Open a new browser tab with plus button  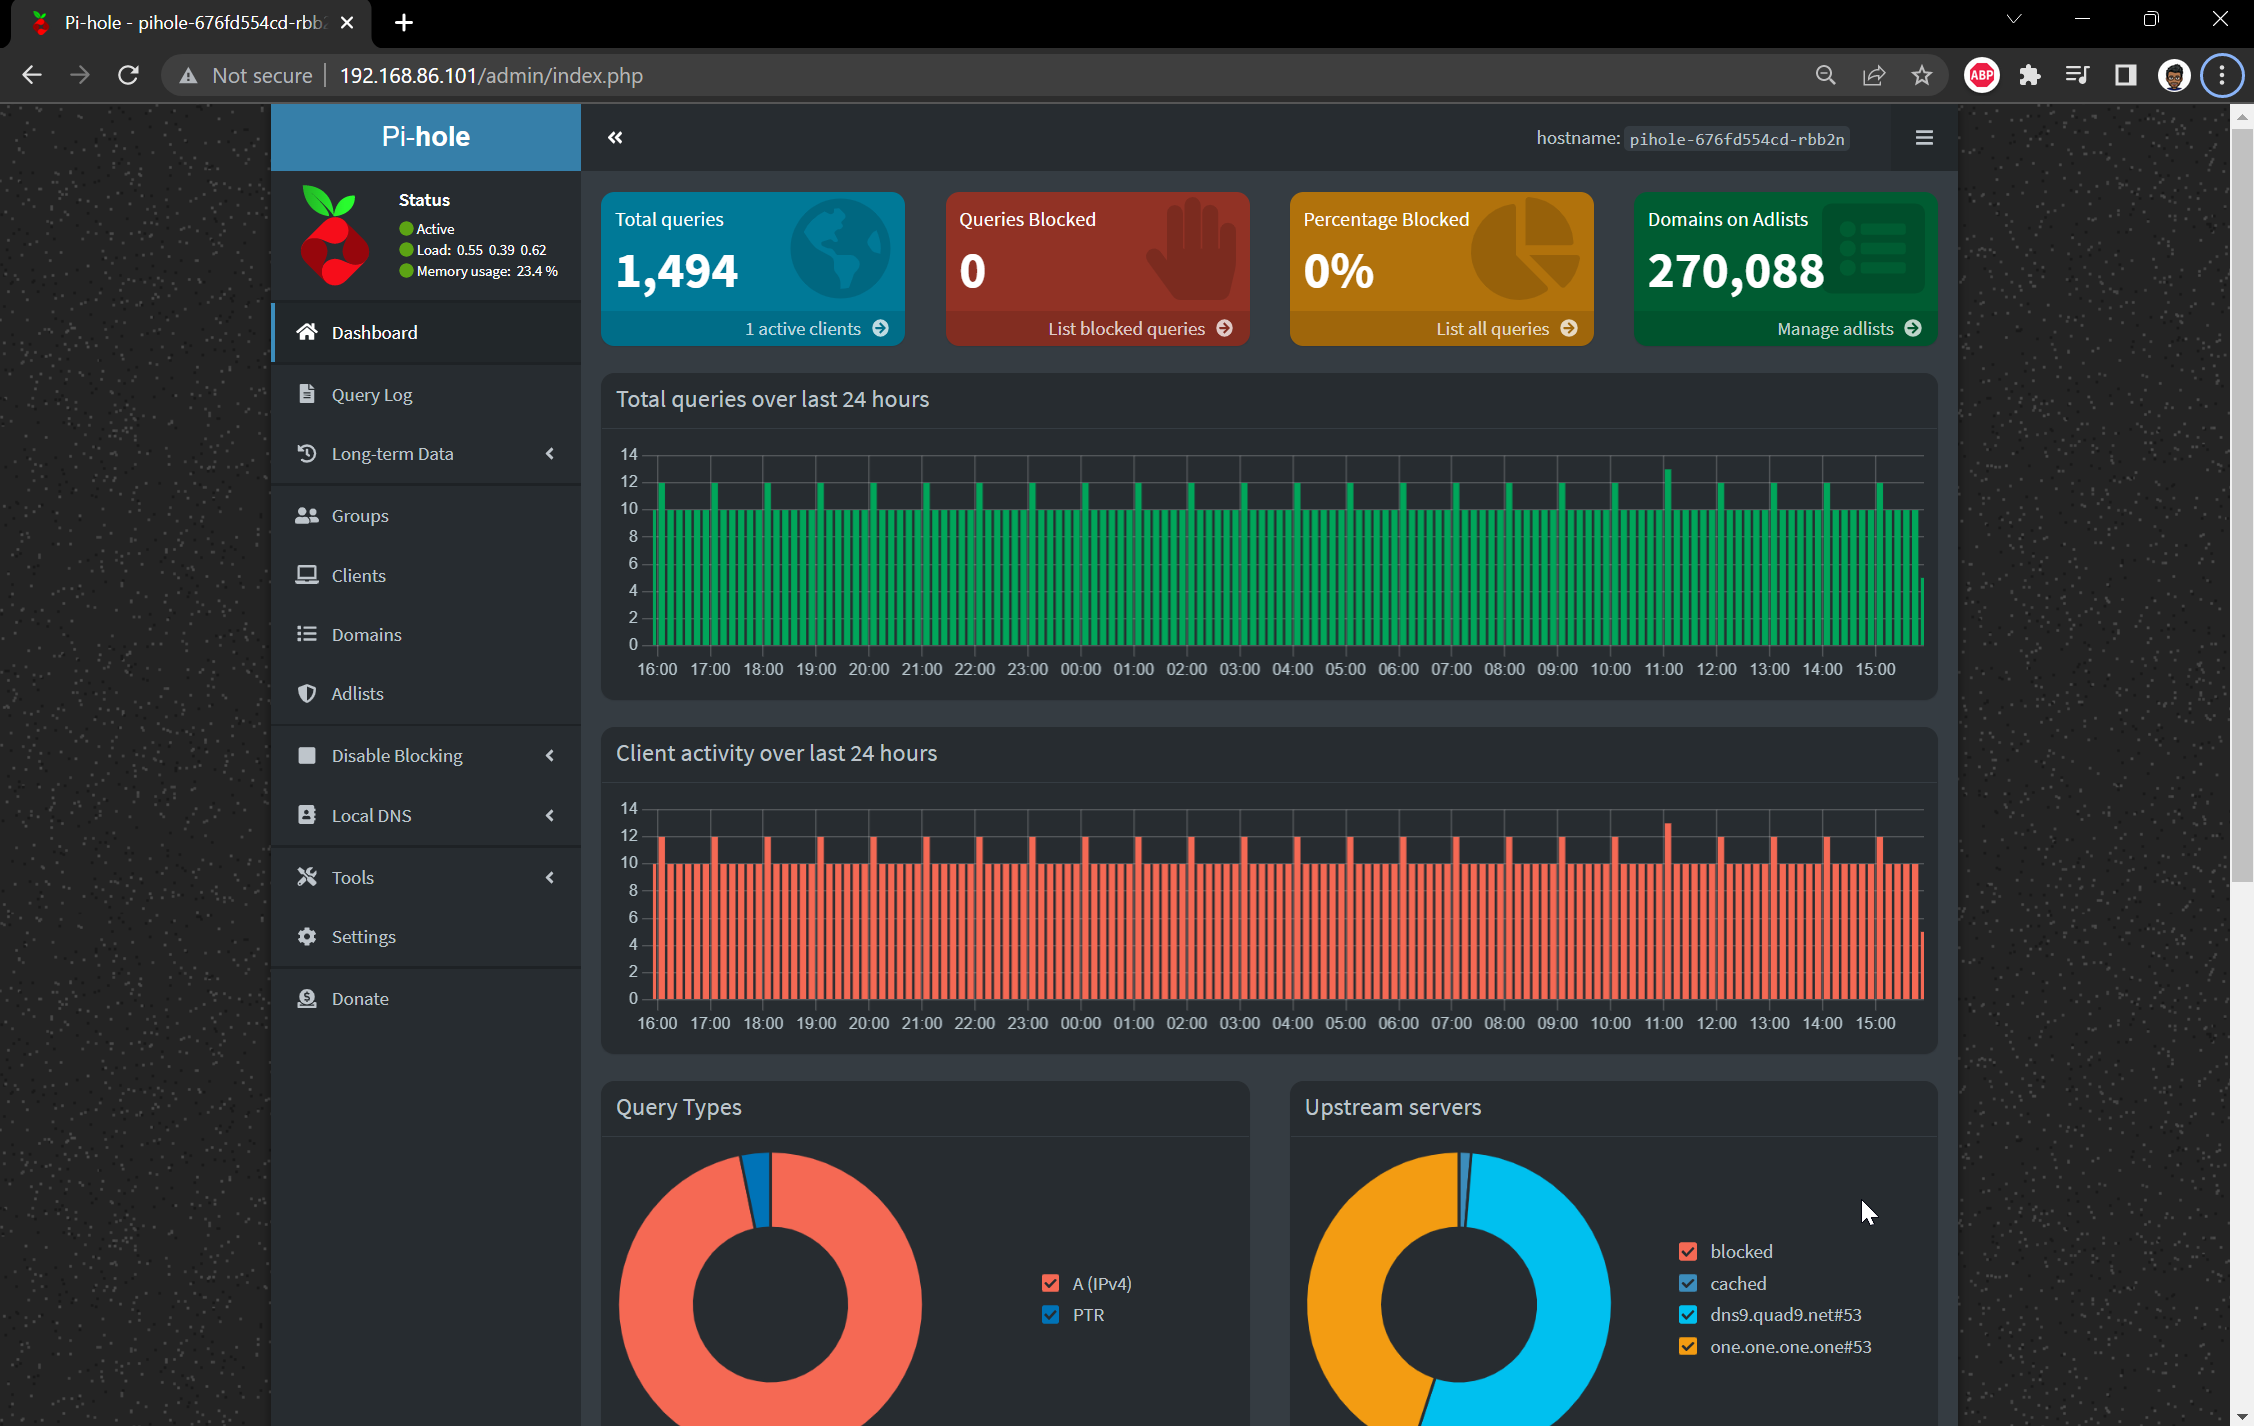pos(404,22)
